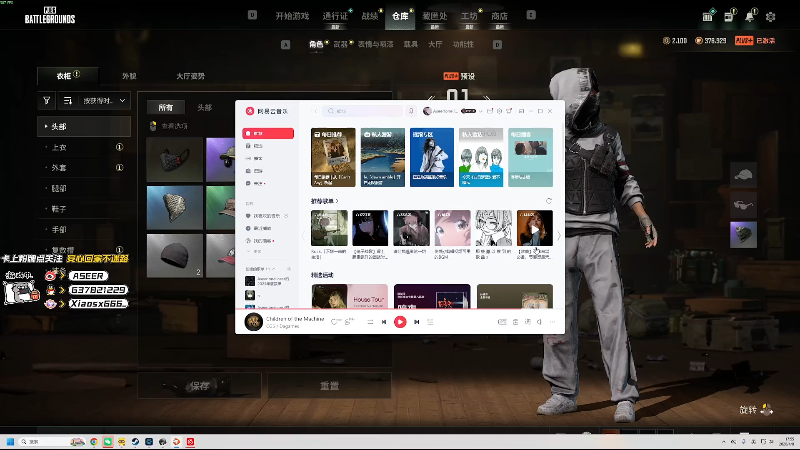Viewport: 800px width, 450px height.
Task: Click the NetEase Music mini-mode icon
Action: point(521,111)
